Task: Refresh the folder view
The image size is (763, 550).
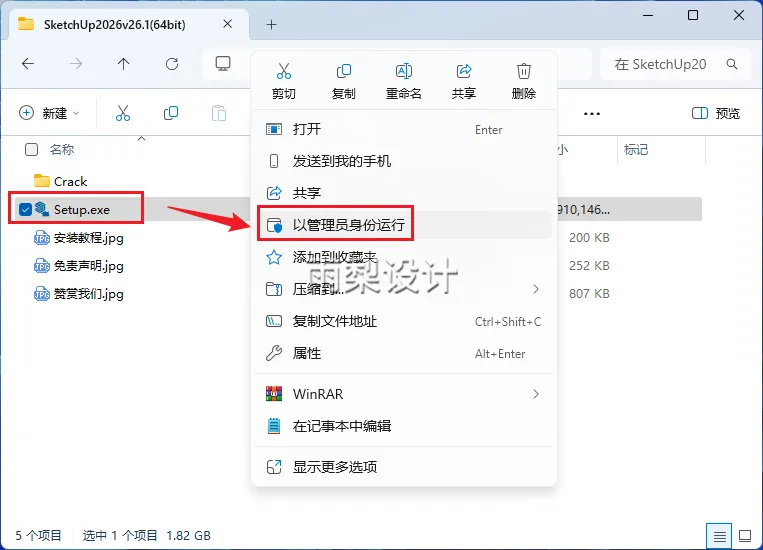Action: [x=172, y=64]
